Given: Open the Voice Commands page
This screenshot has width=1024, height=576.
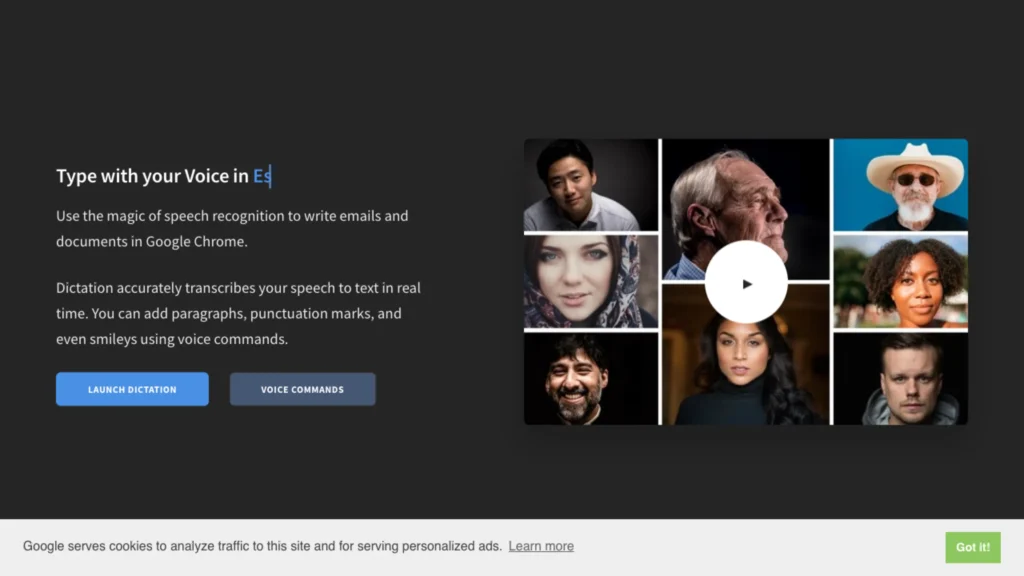Looking at the screenshot, I should (302, 389).
